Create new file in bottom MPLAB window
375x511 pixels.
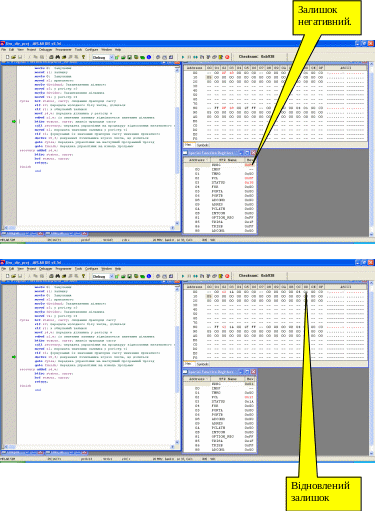click(x=8, y=276)
